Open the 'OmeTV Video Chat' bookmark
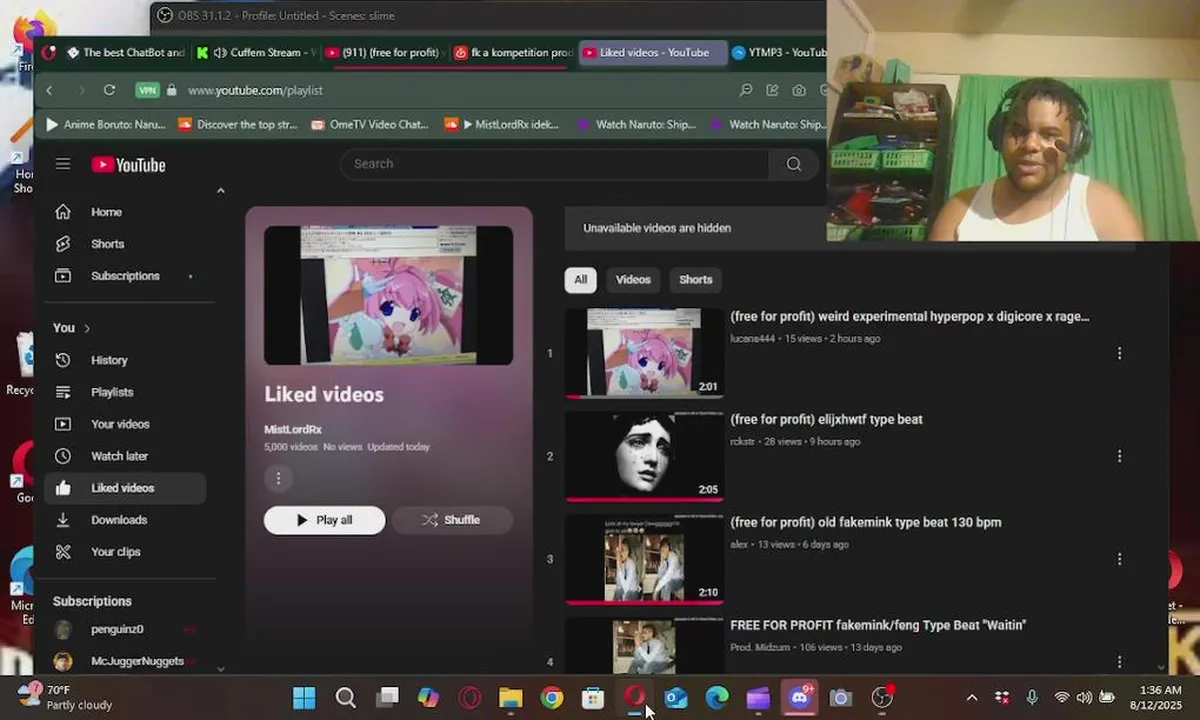Screen dimensions: 1200x720 point(370,125)
